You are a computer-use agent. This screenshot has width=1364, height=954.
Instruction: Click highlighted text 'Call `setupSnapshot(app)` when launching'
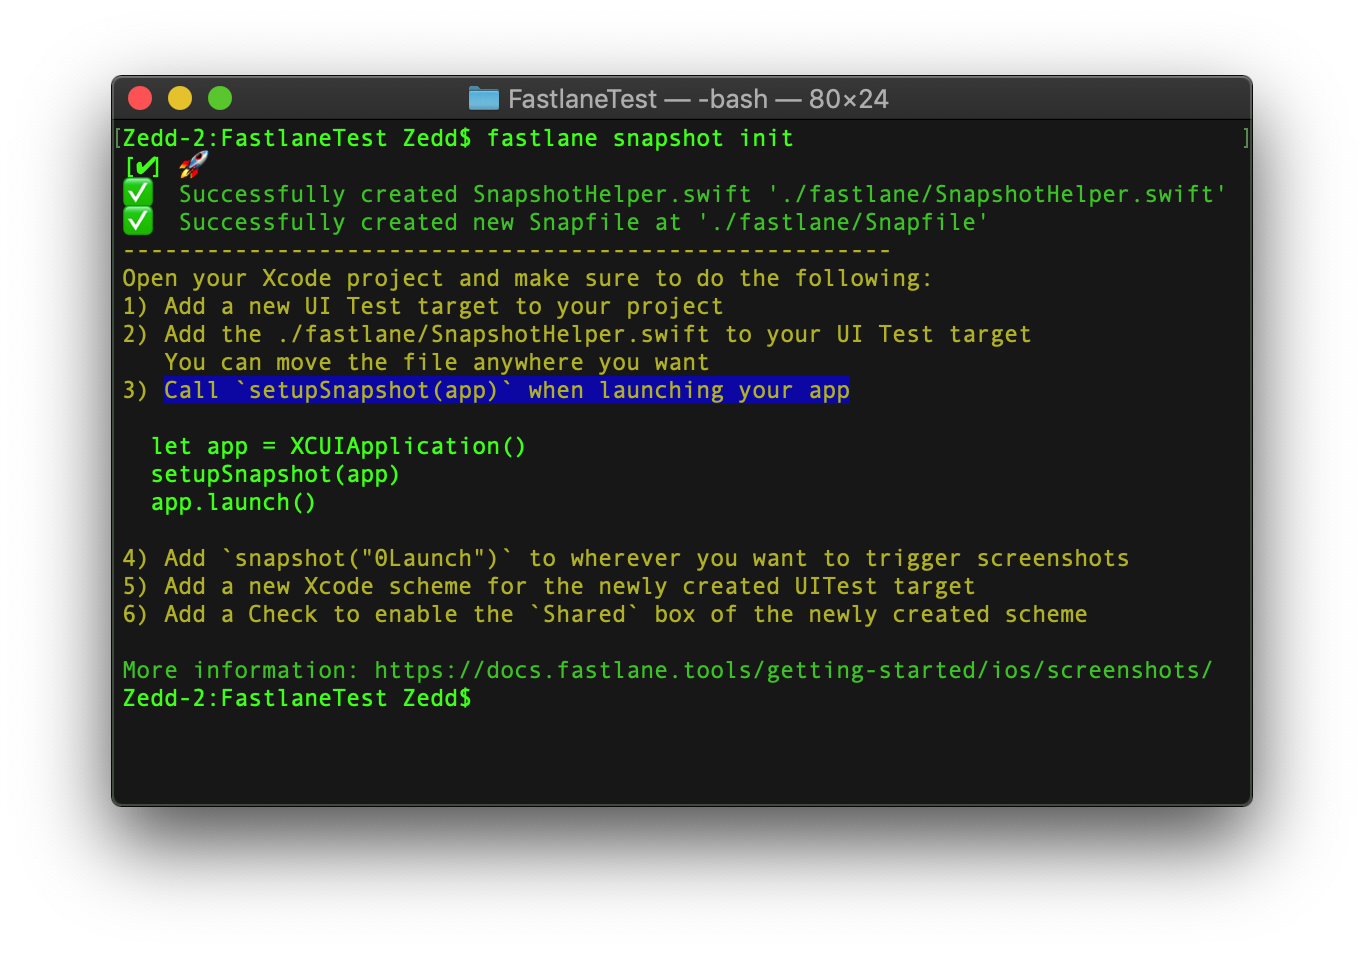507,390
